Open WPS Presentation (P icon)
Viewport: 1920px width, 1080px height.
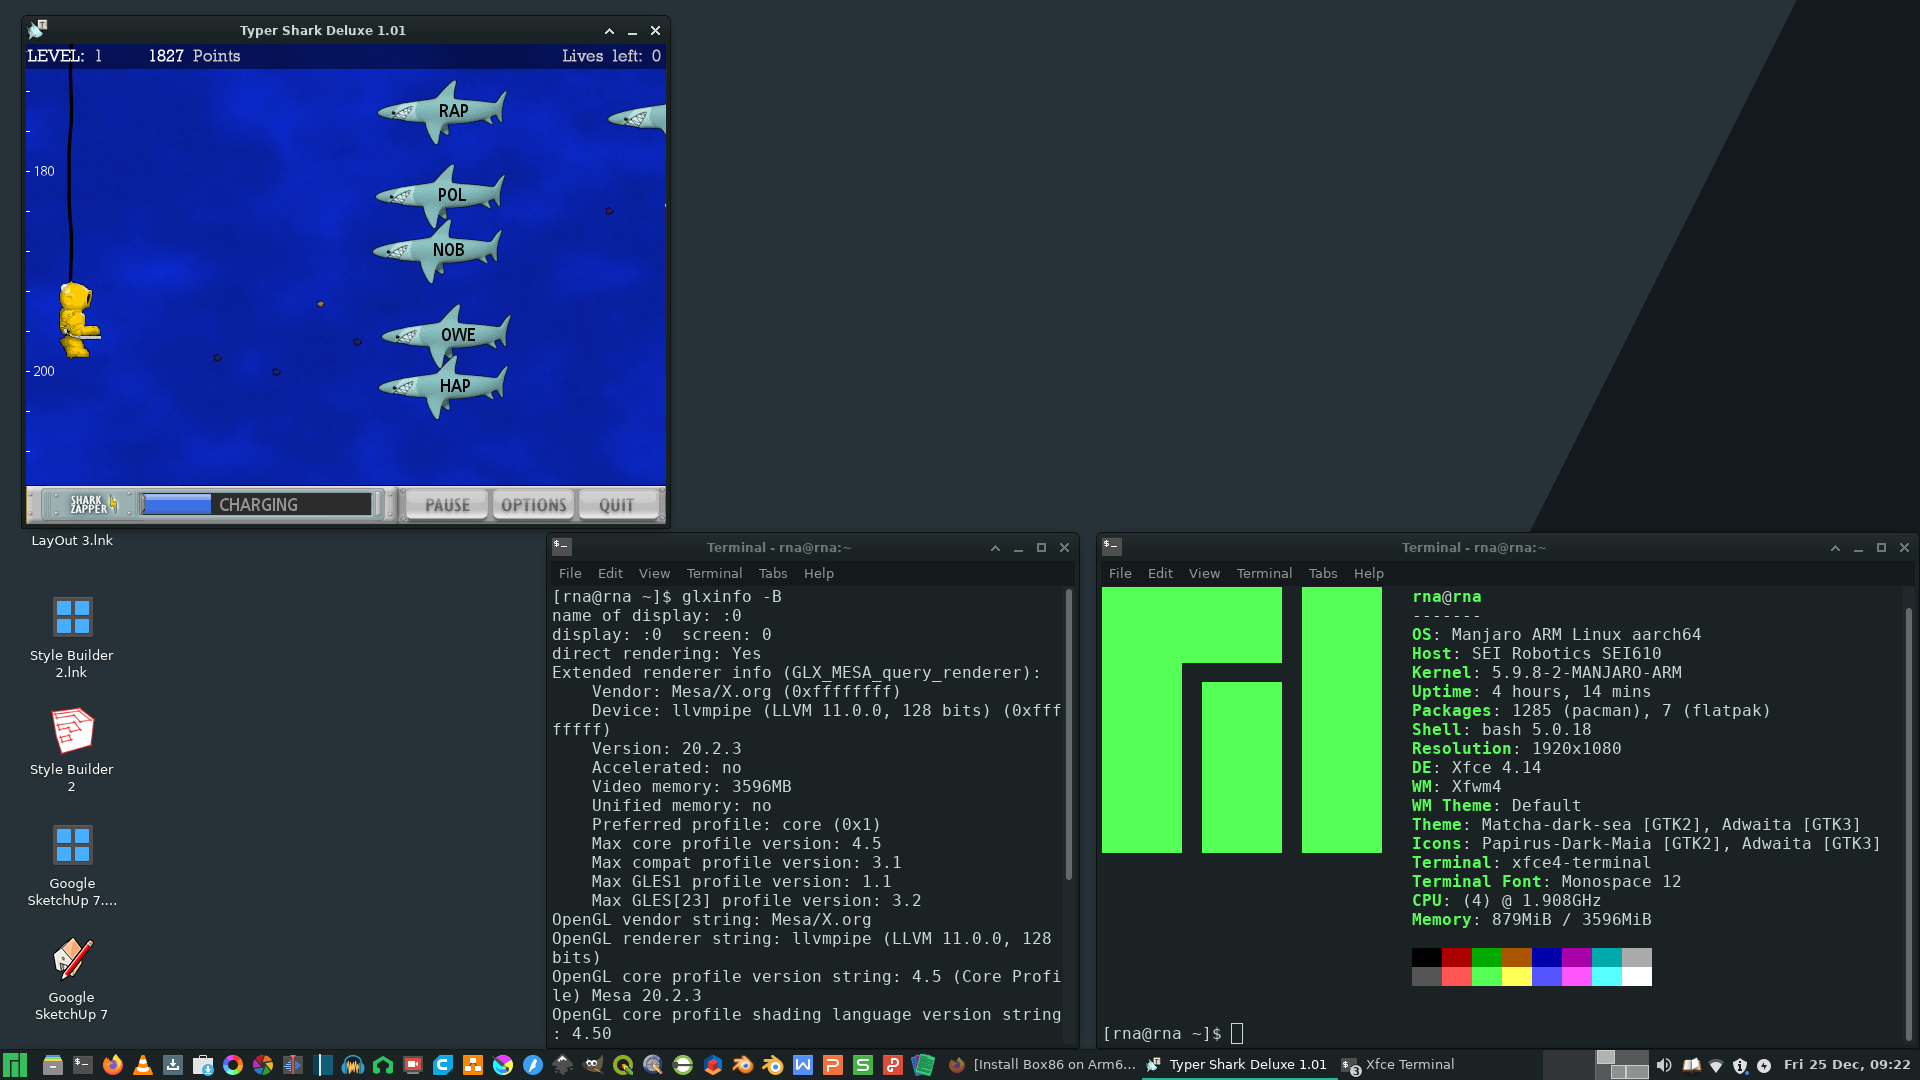coord(833,1065)
